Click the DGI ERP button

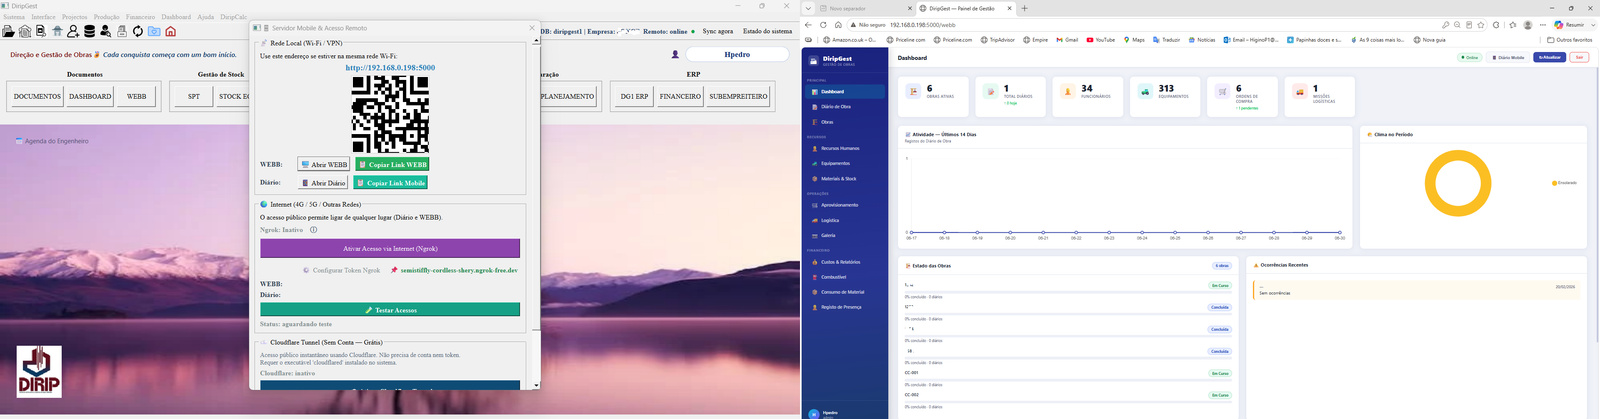[634, 97]
